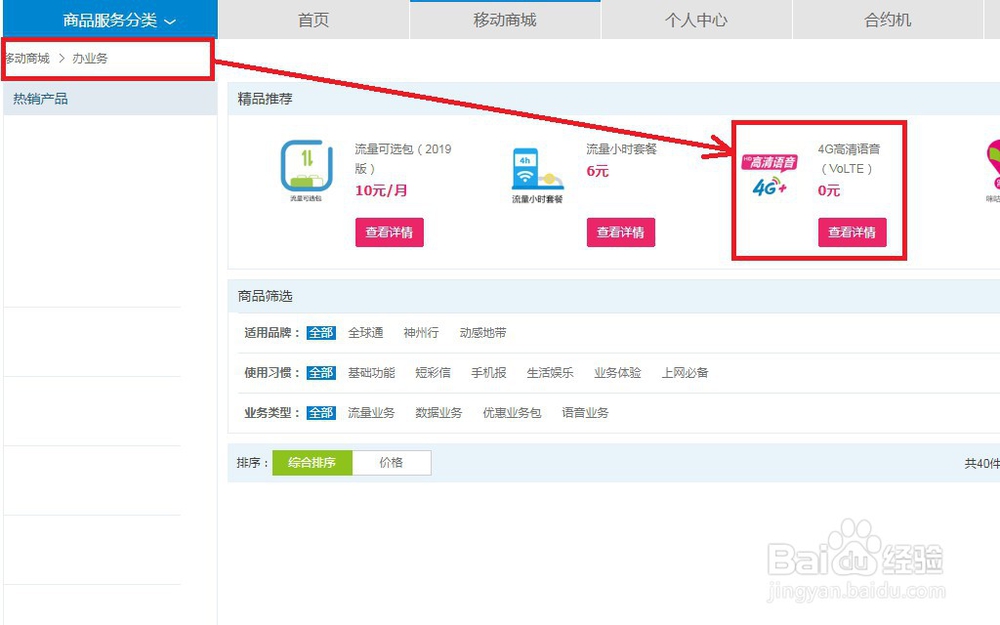
Task: Filter usage by 上网必备
Action: coord(684,373)
